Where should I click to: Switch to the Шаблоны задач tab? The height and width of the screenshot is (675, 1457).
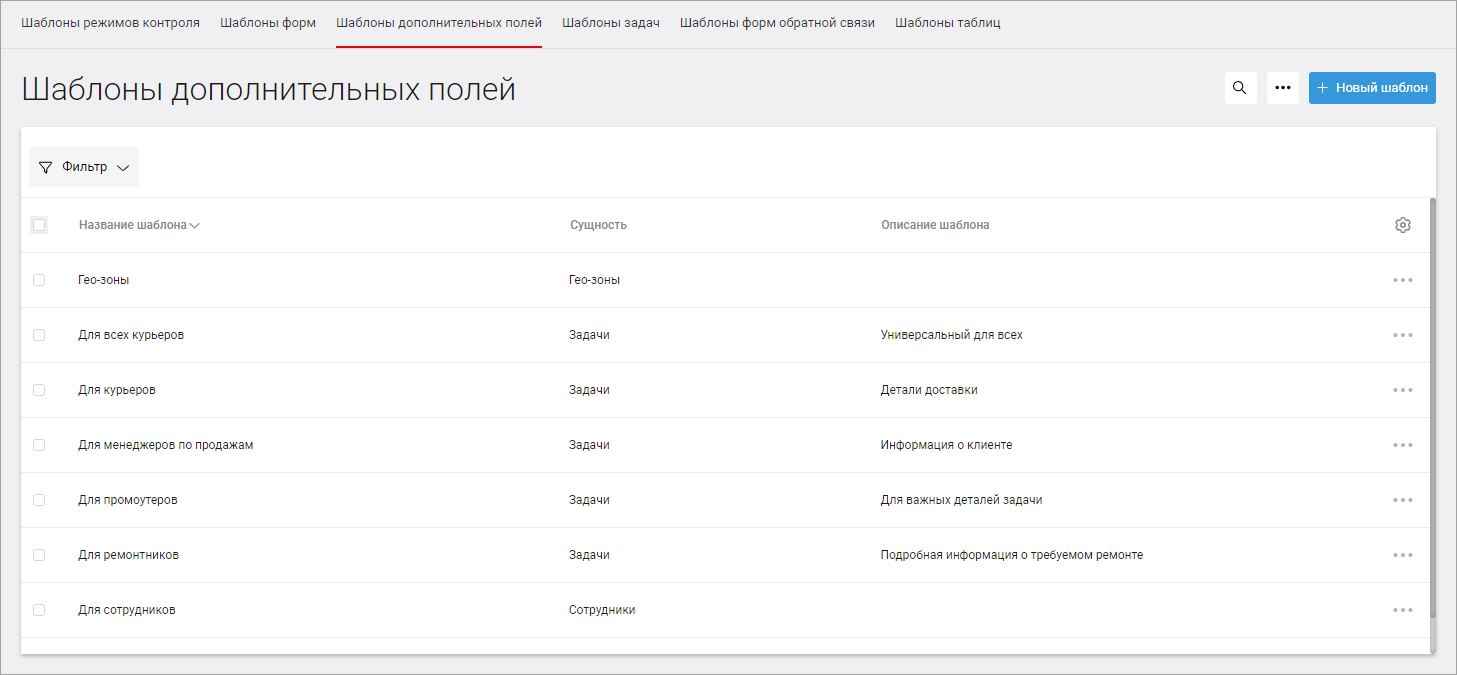pos(611,20)
